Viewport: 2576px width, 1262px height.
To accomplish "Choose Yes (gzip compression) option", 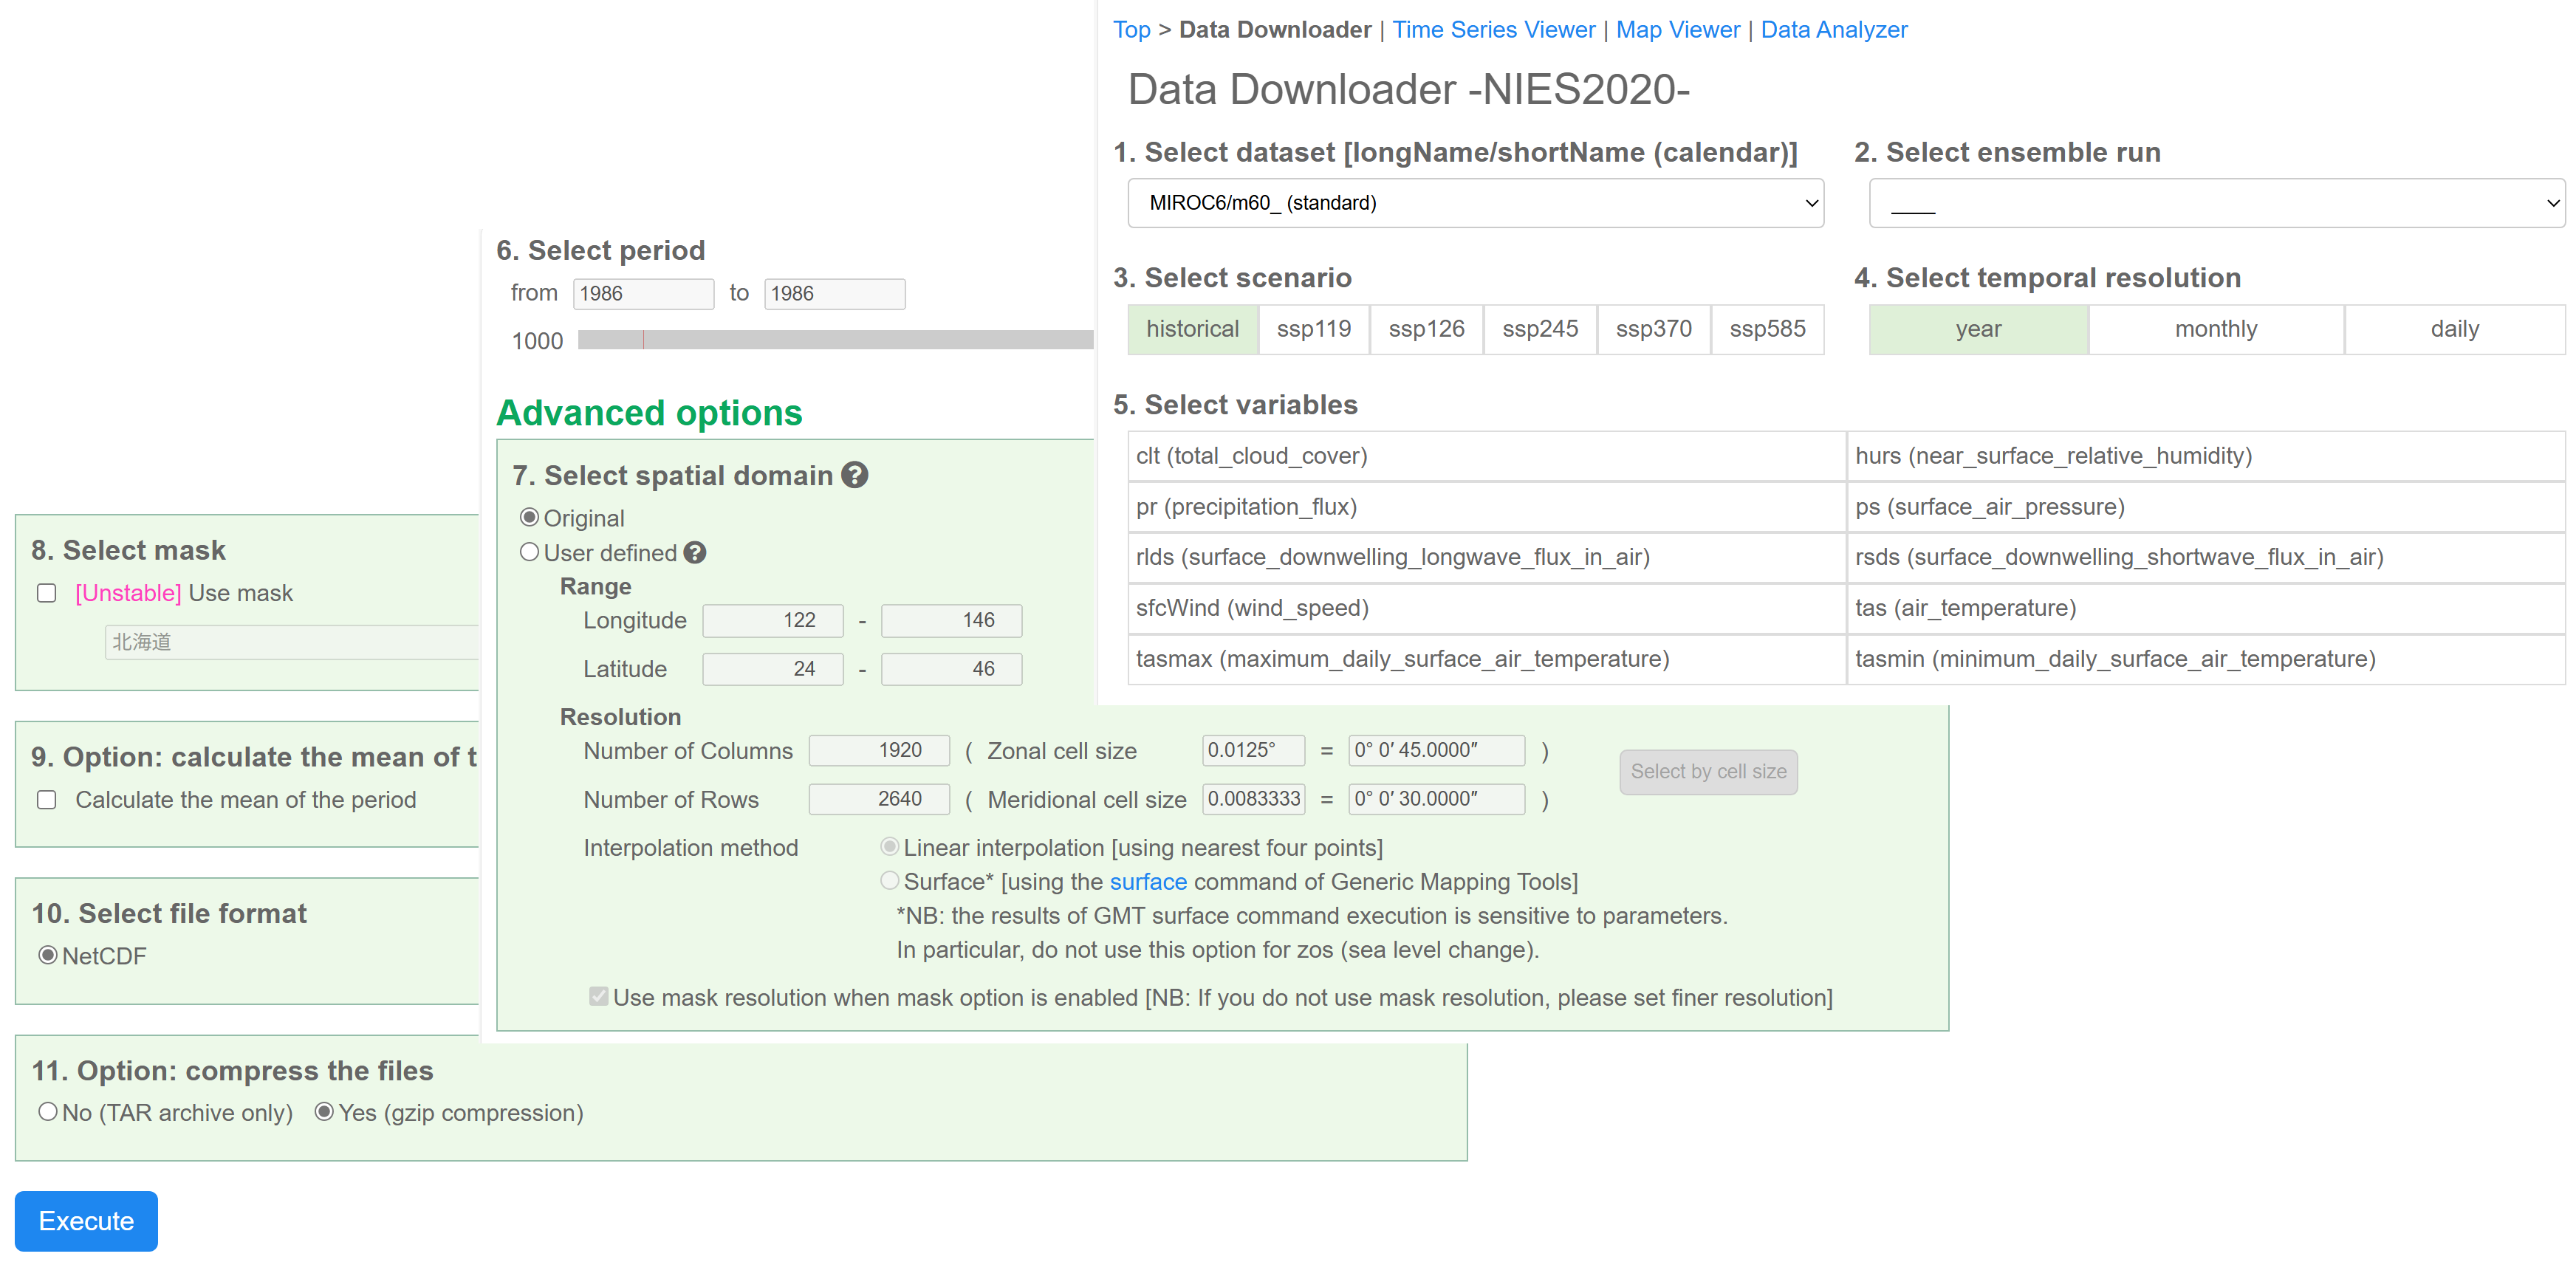I will (324, 1112).
